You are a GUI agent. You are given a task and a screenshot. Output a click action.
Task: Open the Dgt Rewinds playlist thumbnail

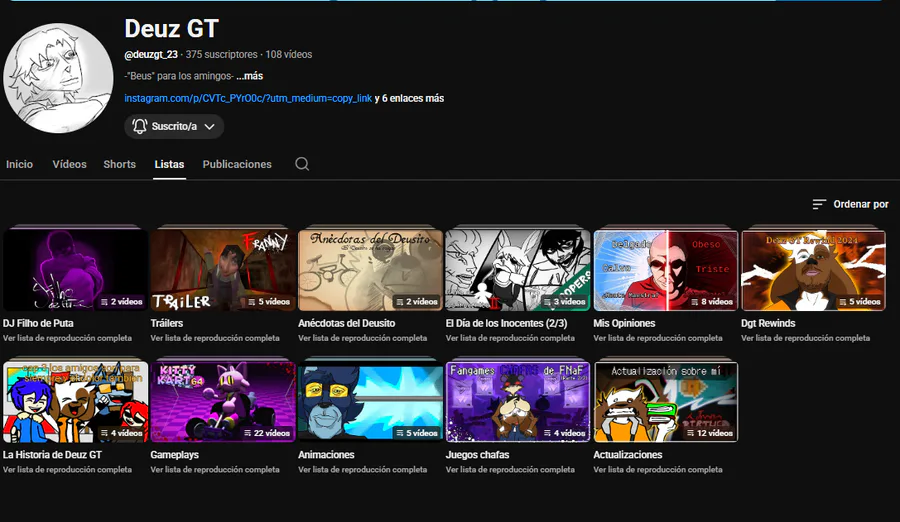coord(813,270)
